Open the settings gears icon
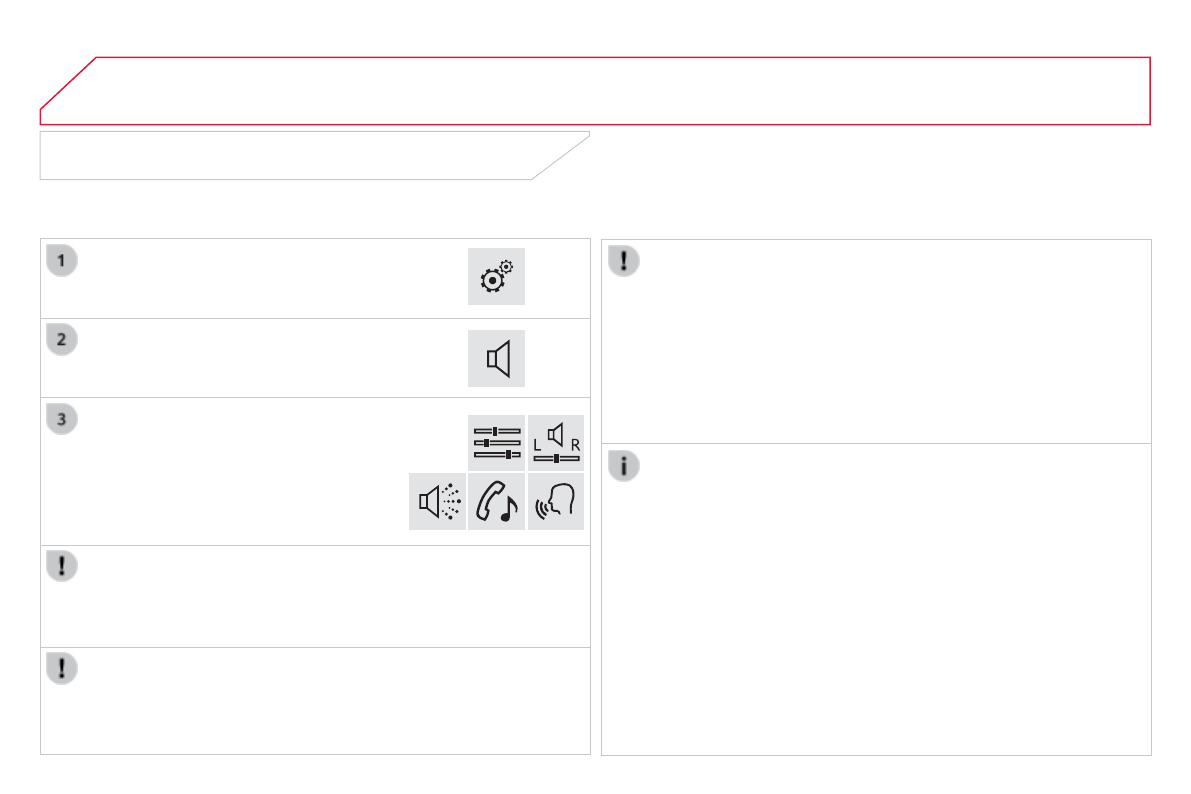 tap(496, 277)
